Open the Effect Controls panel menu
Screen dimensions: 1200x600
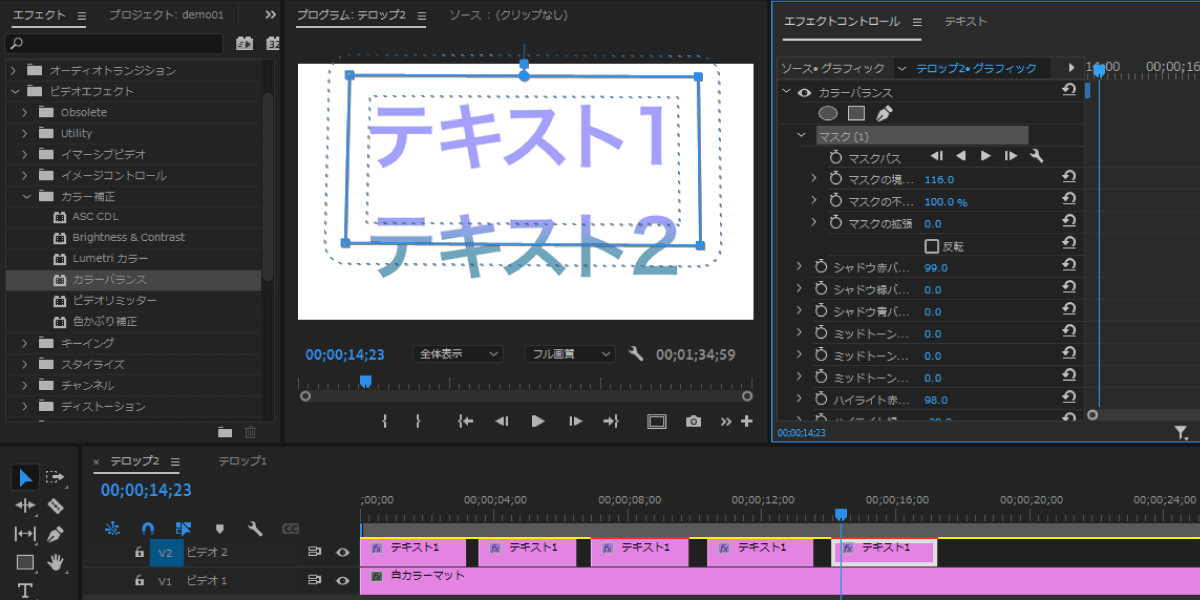click(918, 21)
